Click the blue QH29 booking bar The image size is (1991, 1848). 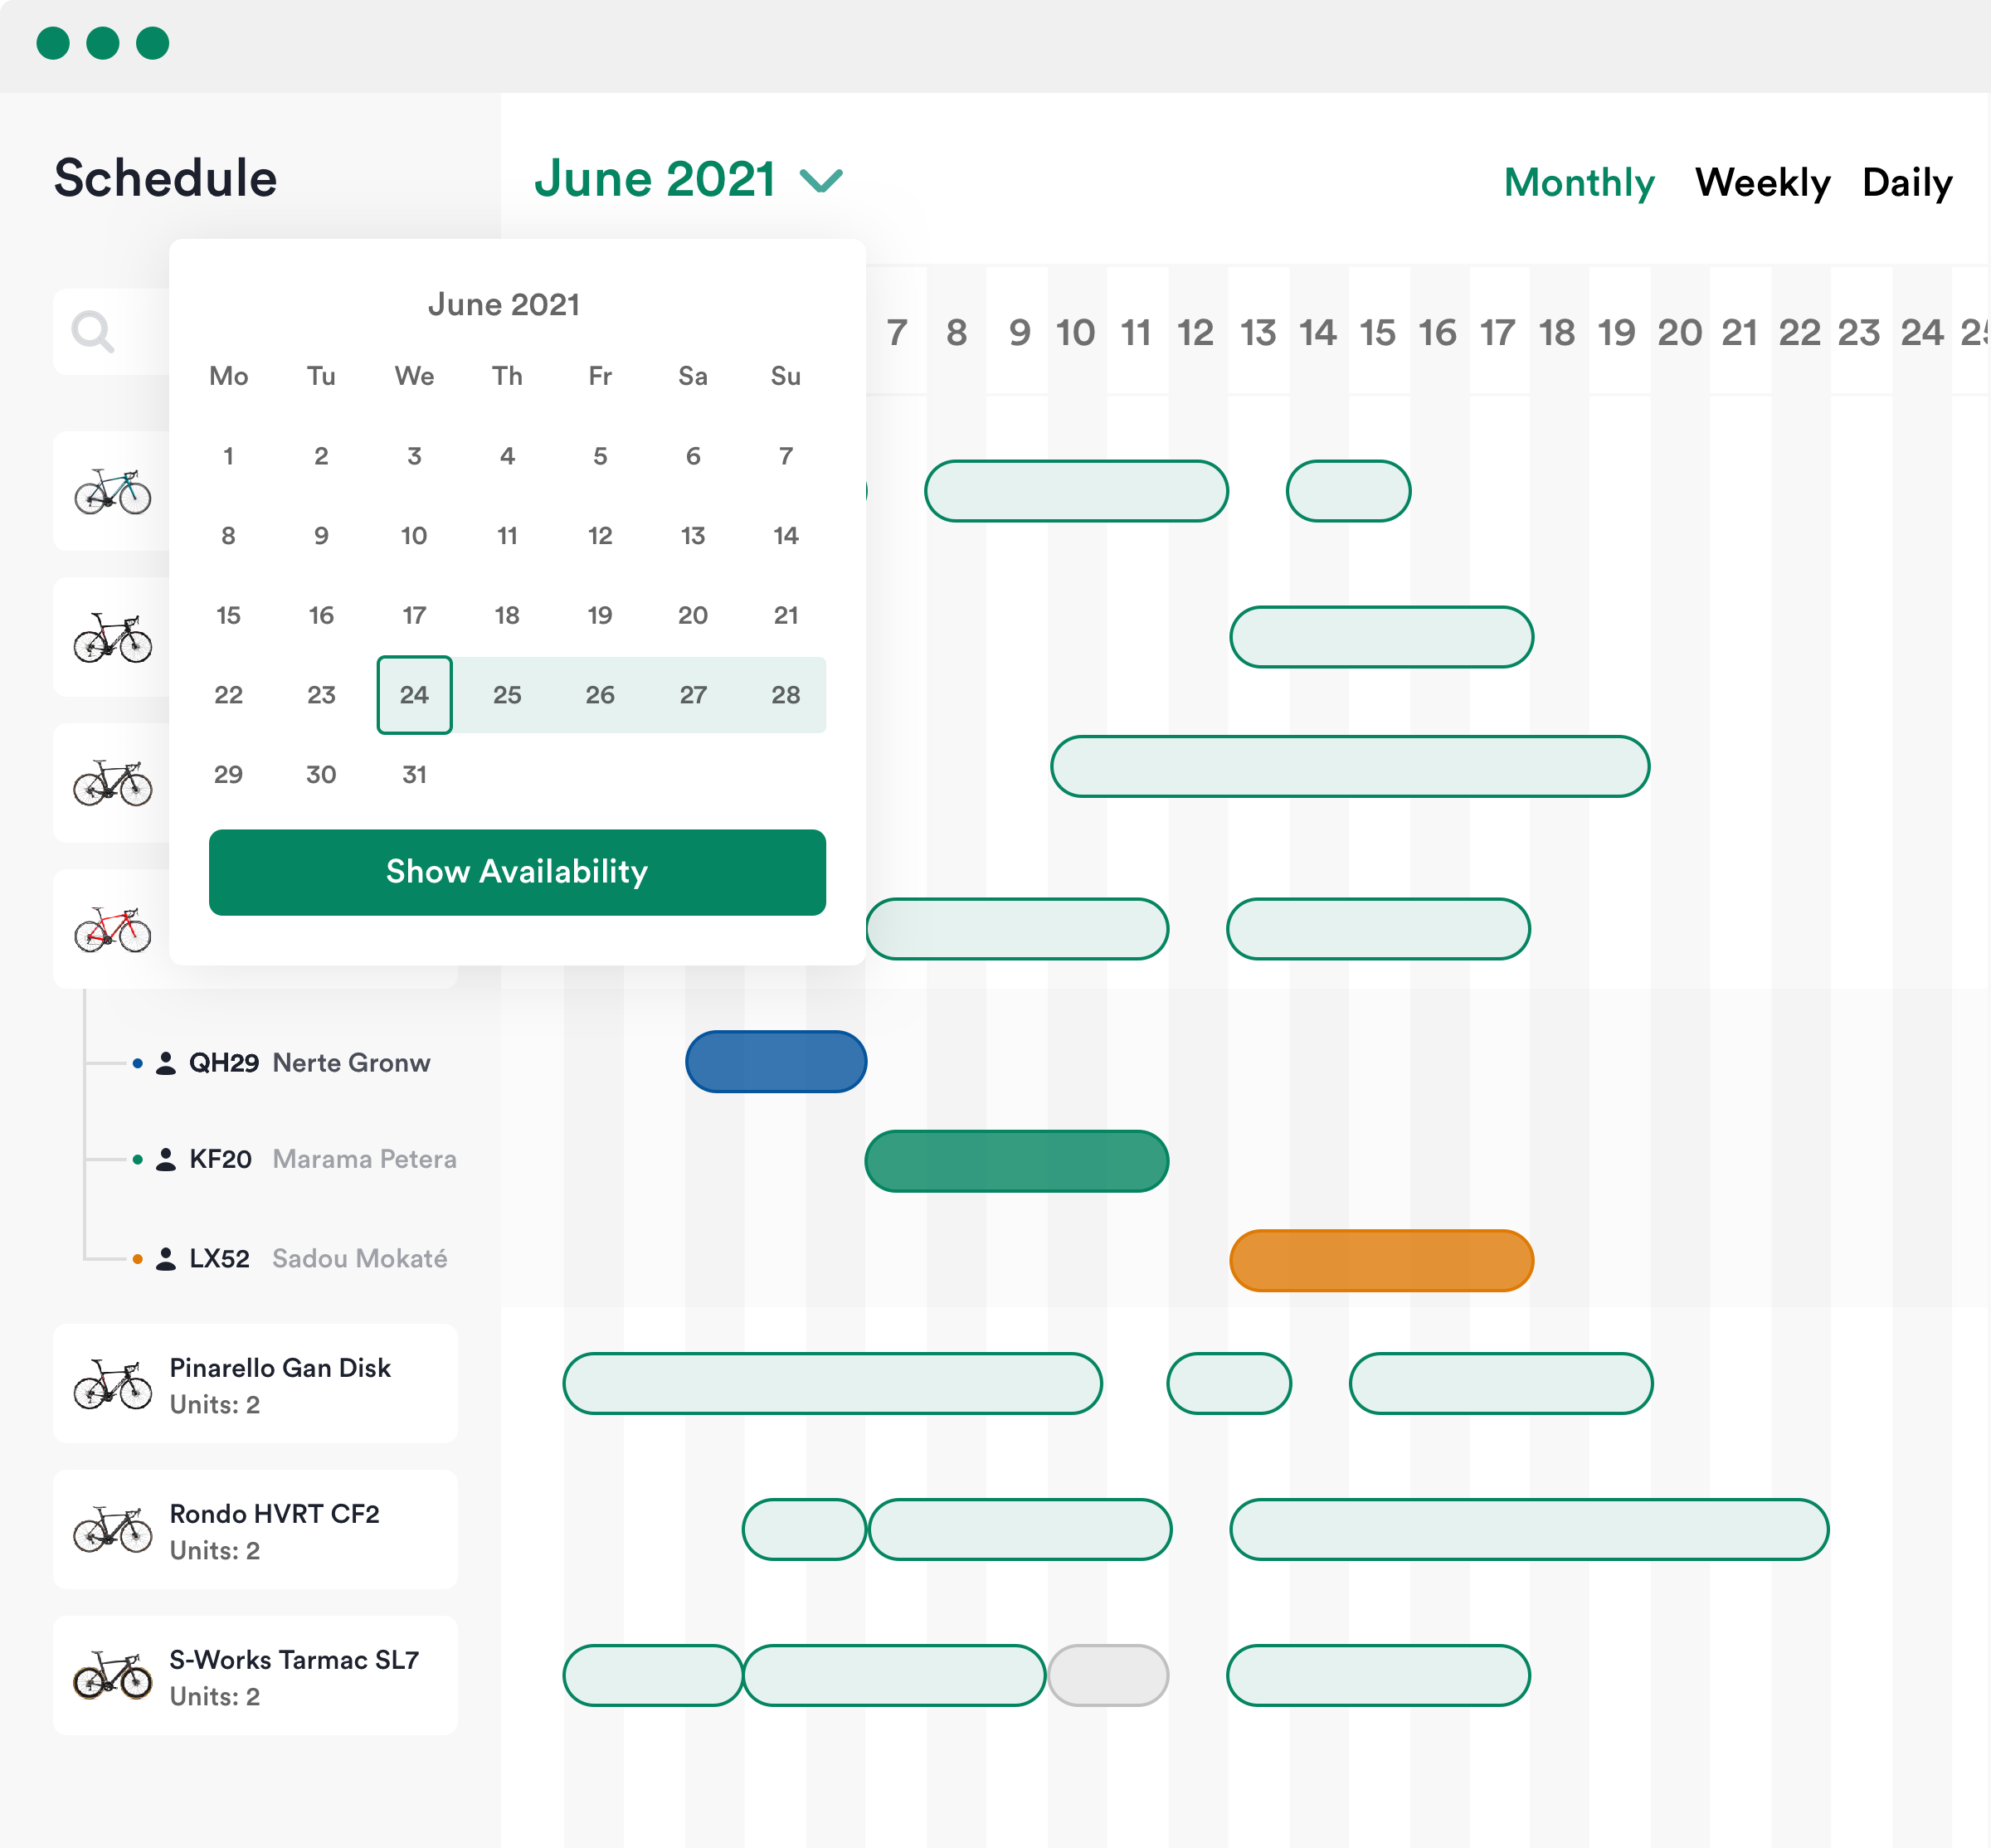tap(776, 1062)
